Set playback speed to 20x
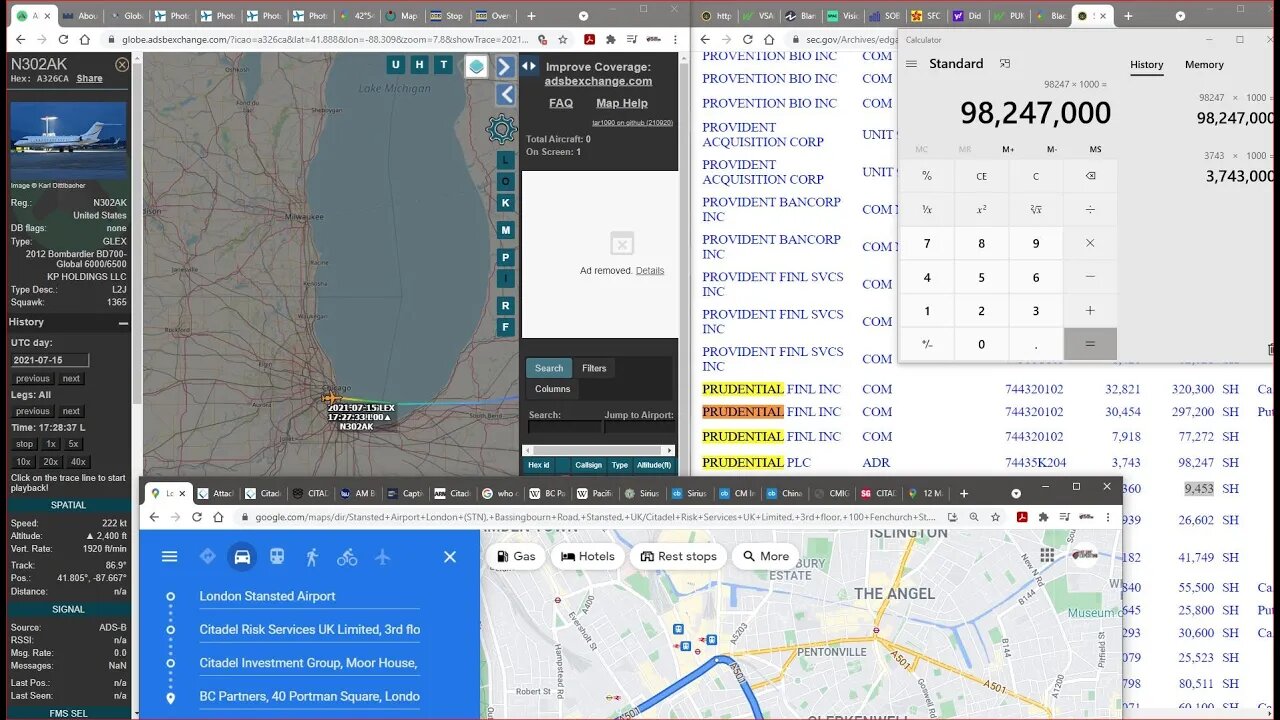The height and width of the screenshot is (720, 1280). (x=50, y=462)
